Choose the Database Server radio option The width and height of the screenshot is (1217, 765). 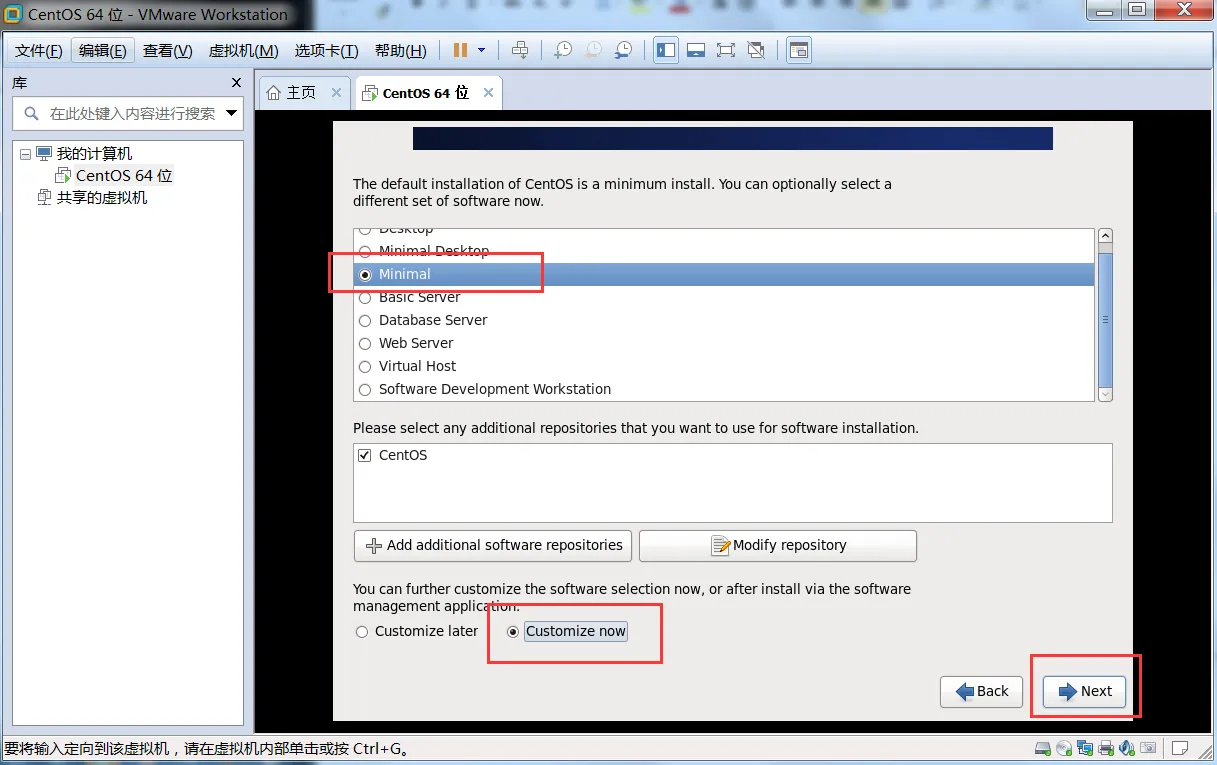[x=365, y=321]
